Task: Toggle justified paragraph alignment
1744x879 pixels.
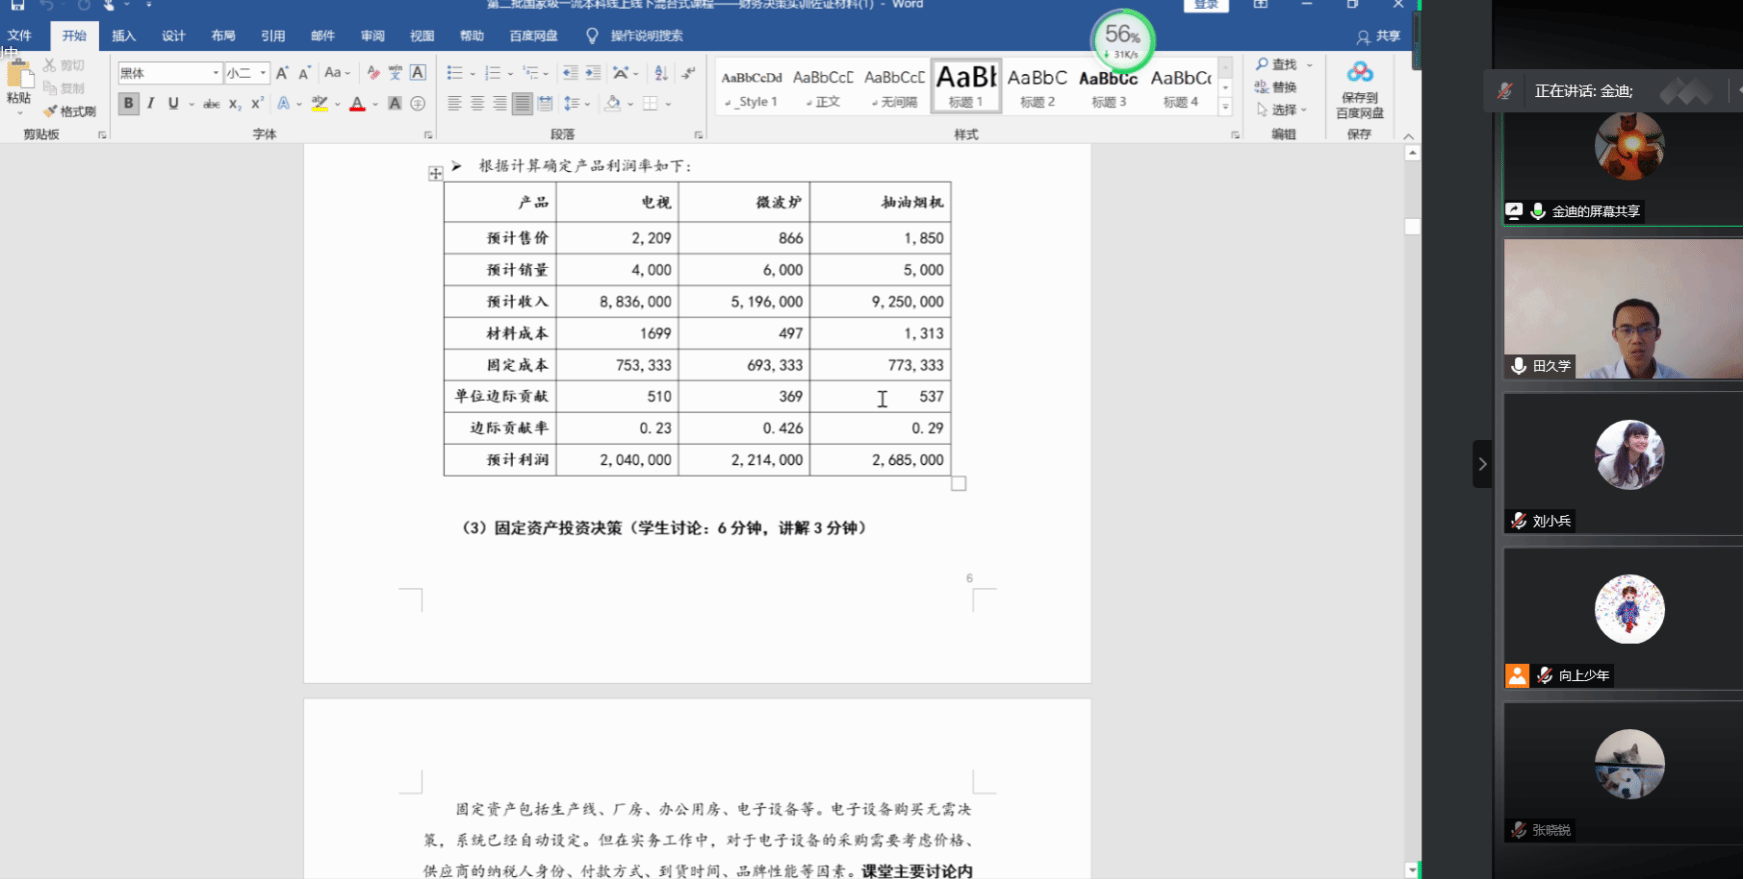Action: pos(522,104)
